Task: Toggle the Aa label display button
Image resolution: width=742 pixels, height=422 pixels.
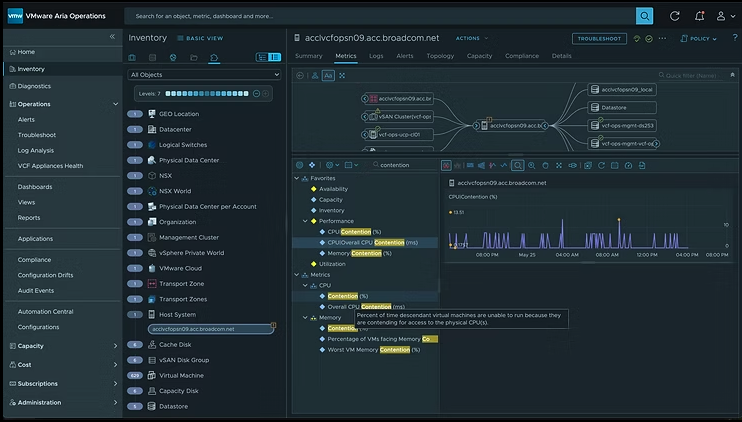Action: point(328,75)
